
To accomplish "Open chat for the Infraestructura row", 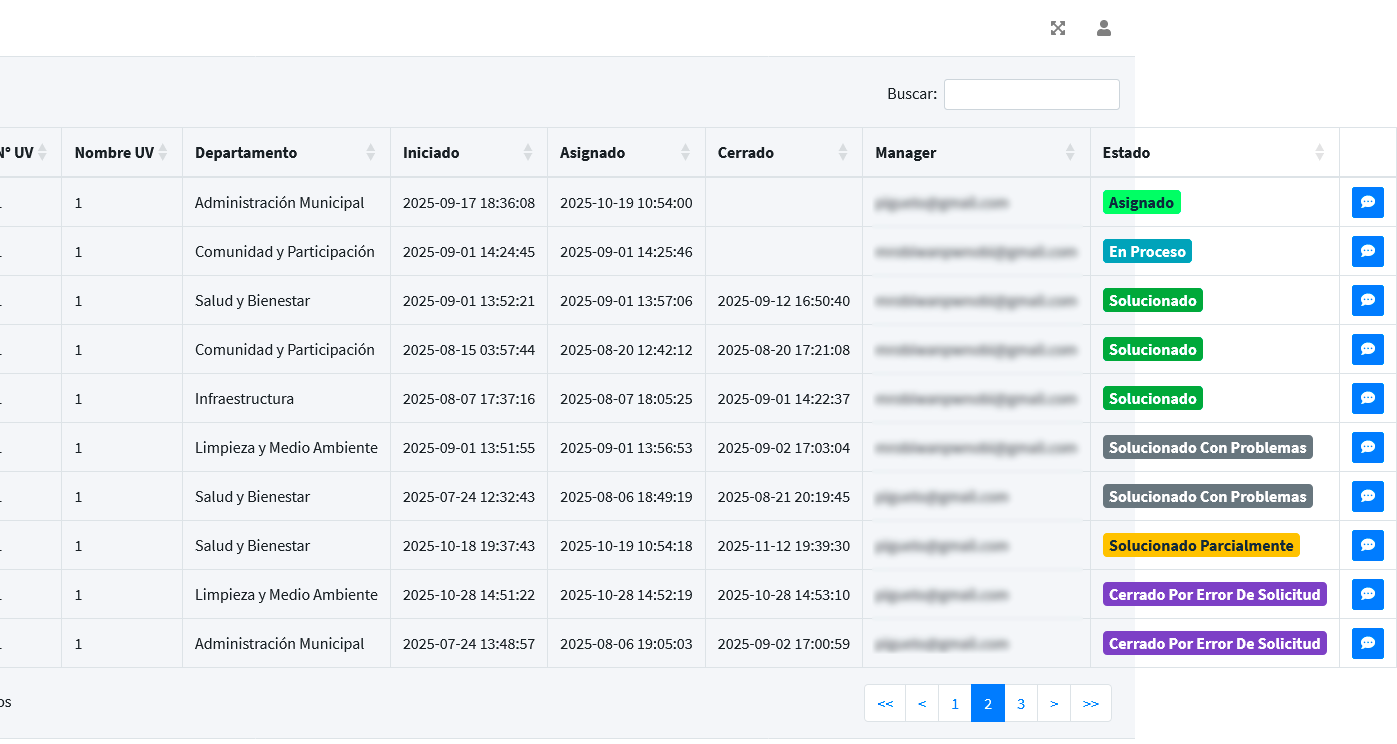I will click(1367, 398).
